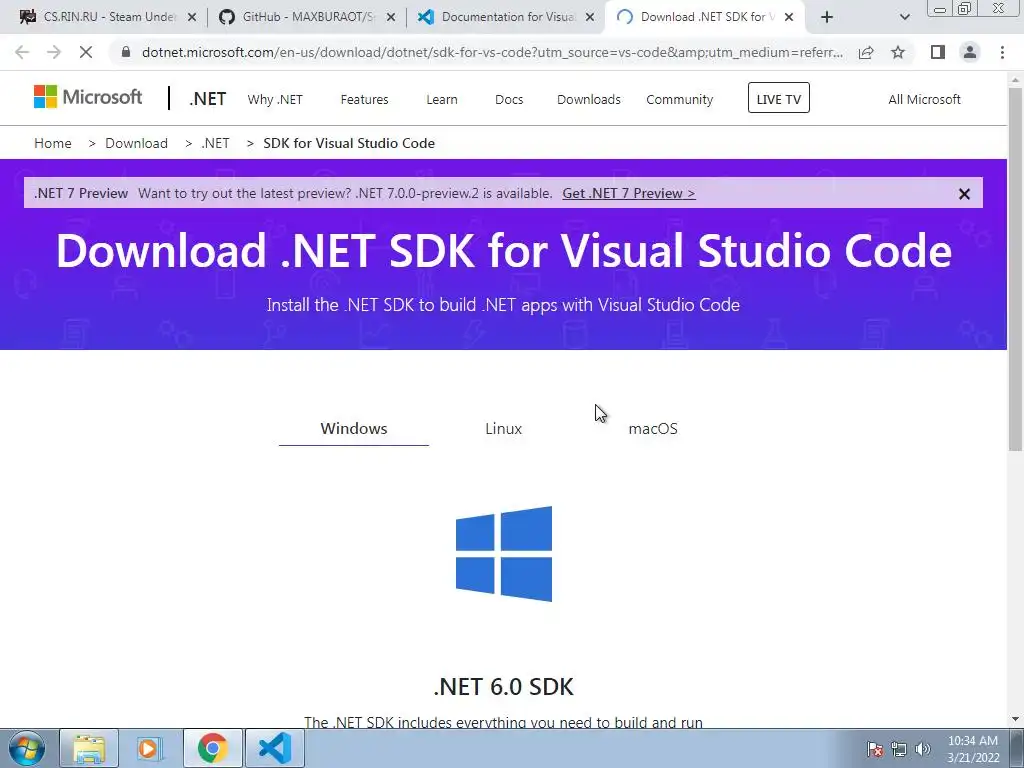Viewport: 1024px width, 768px height.
Task: Share this page using the share icon
Action: coord(866,52)
